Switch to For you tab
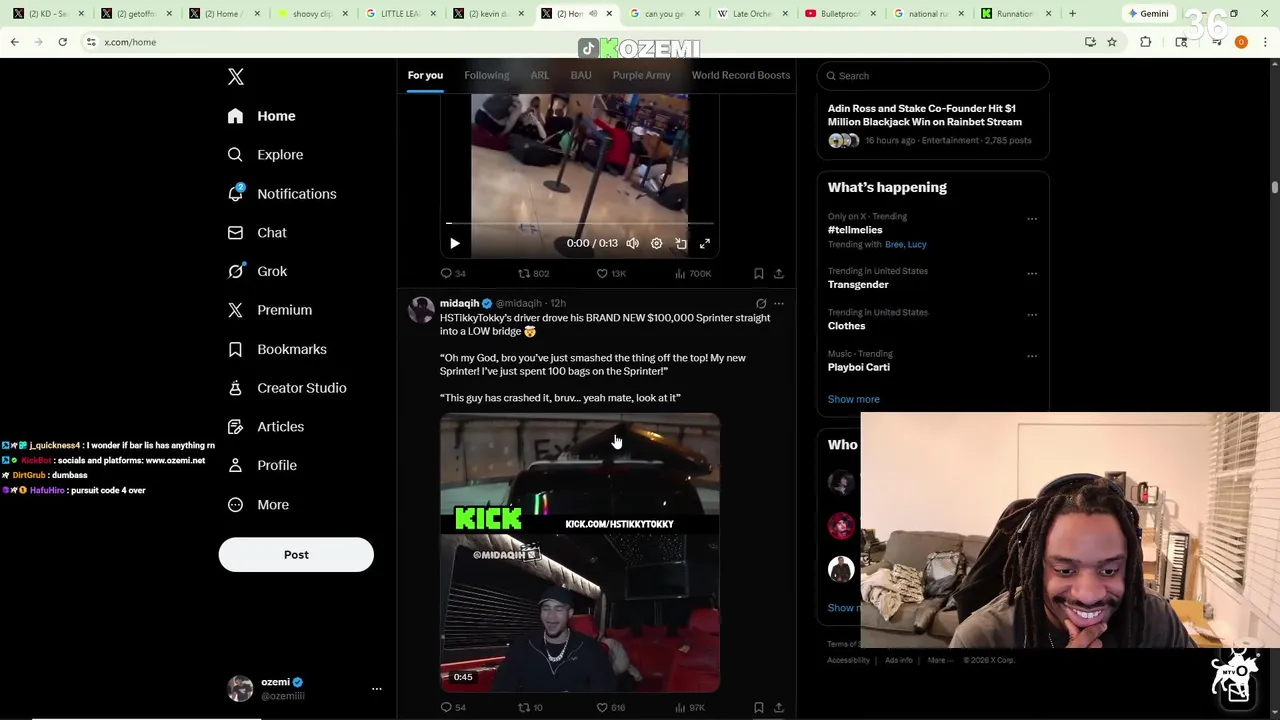Viewport: 1280px width, 720px height. point(425,75)
